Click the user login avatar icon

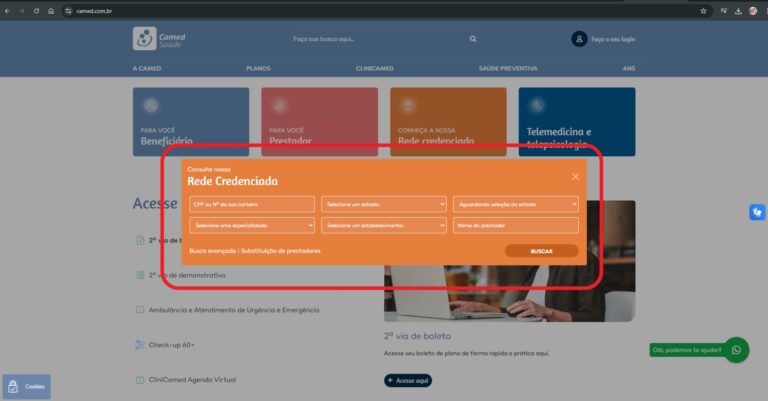pos(579,39)
